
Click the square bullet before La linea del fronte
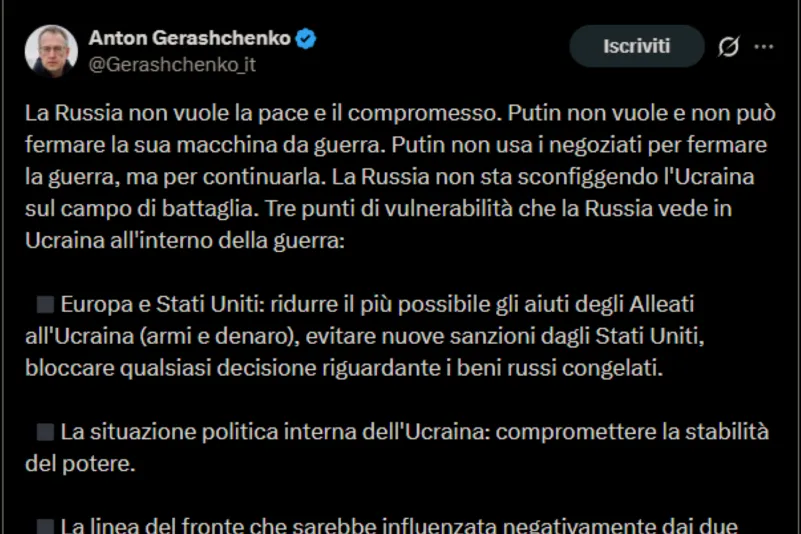44,523
